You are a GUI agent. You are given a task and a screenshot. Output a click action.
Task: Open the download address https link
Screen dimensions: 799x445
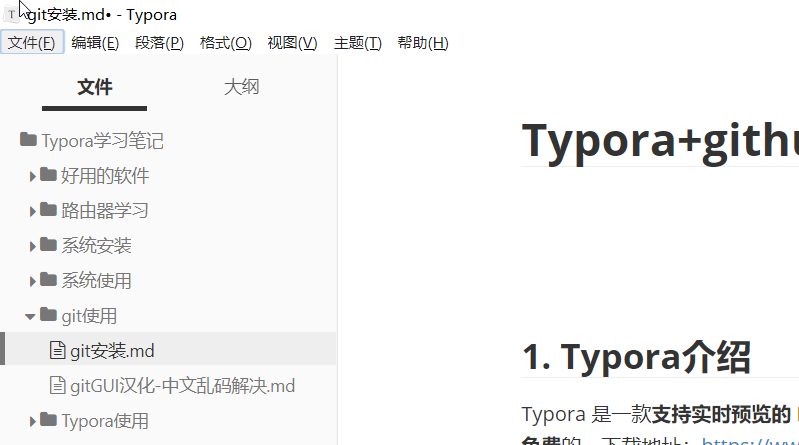750,441
